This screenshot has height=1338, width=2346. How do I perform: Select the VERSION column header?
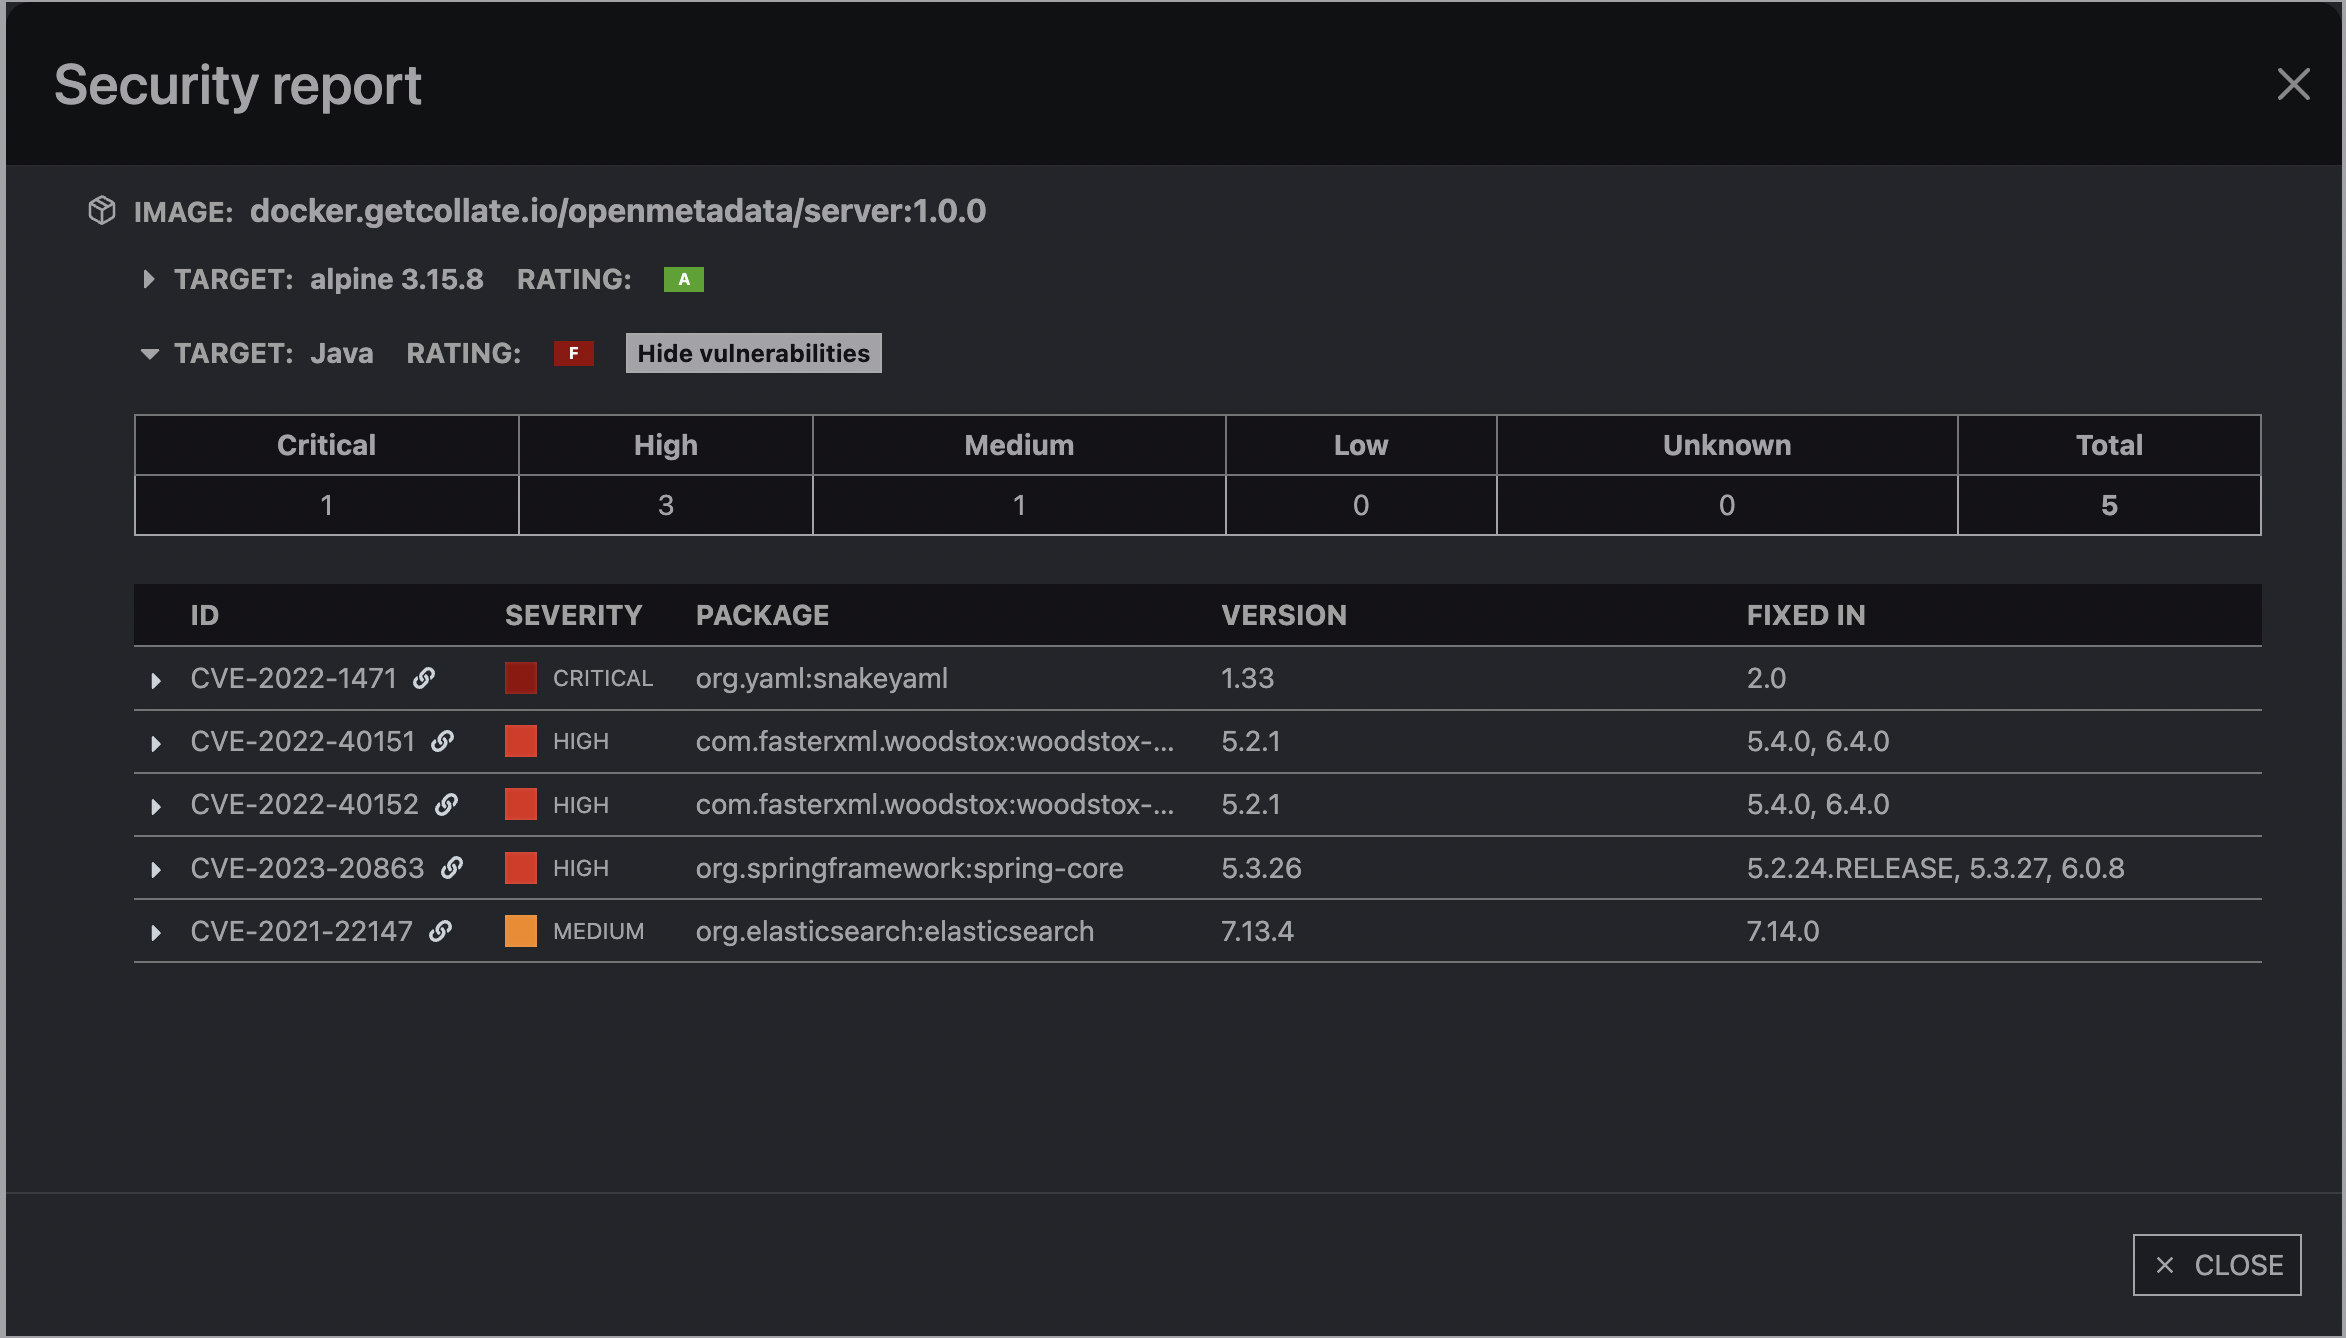[x=1284, y=615]
